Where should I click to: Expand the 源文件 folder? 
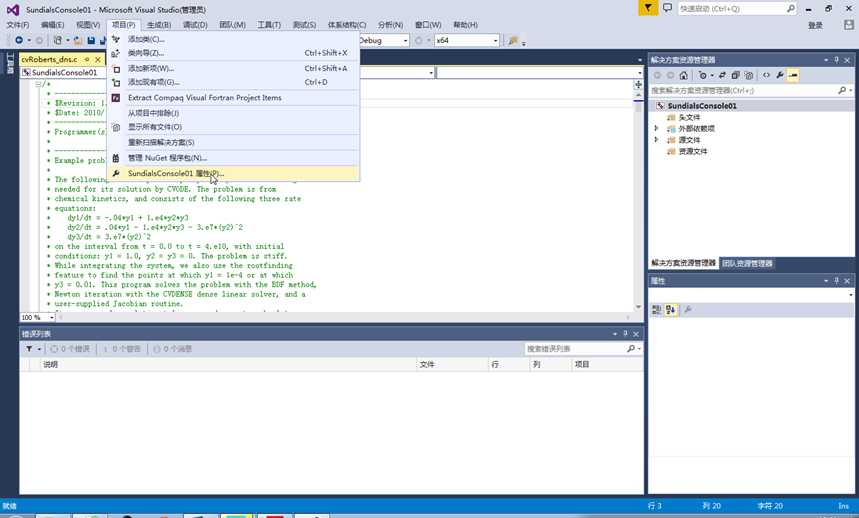click(x=656, y=140)
